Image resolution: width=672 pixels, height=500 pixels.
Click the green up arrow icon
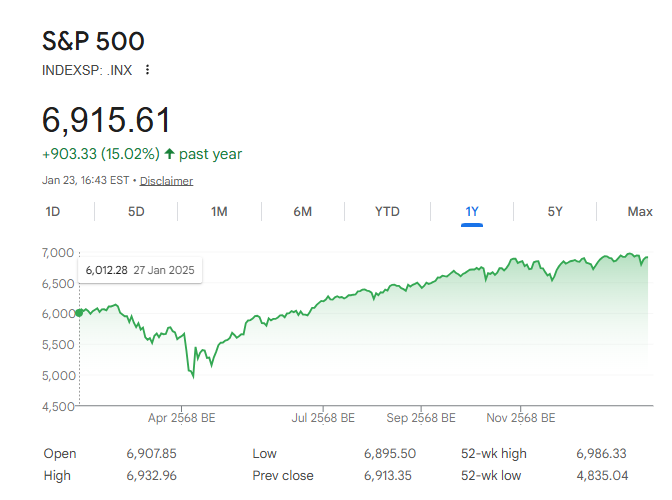tap(169, 154)
